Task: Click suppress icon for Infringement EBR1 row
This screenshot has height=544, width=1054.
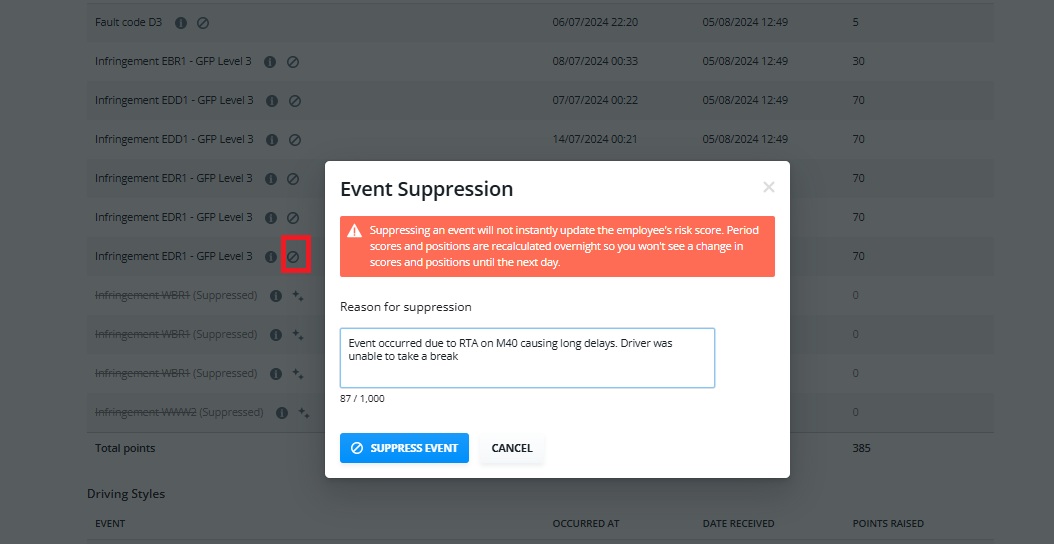Action: click(292, 61)
